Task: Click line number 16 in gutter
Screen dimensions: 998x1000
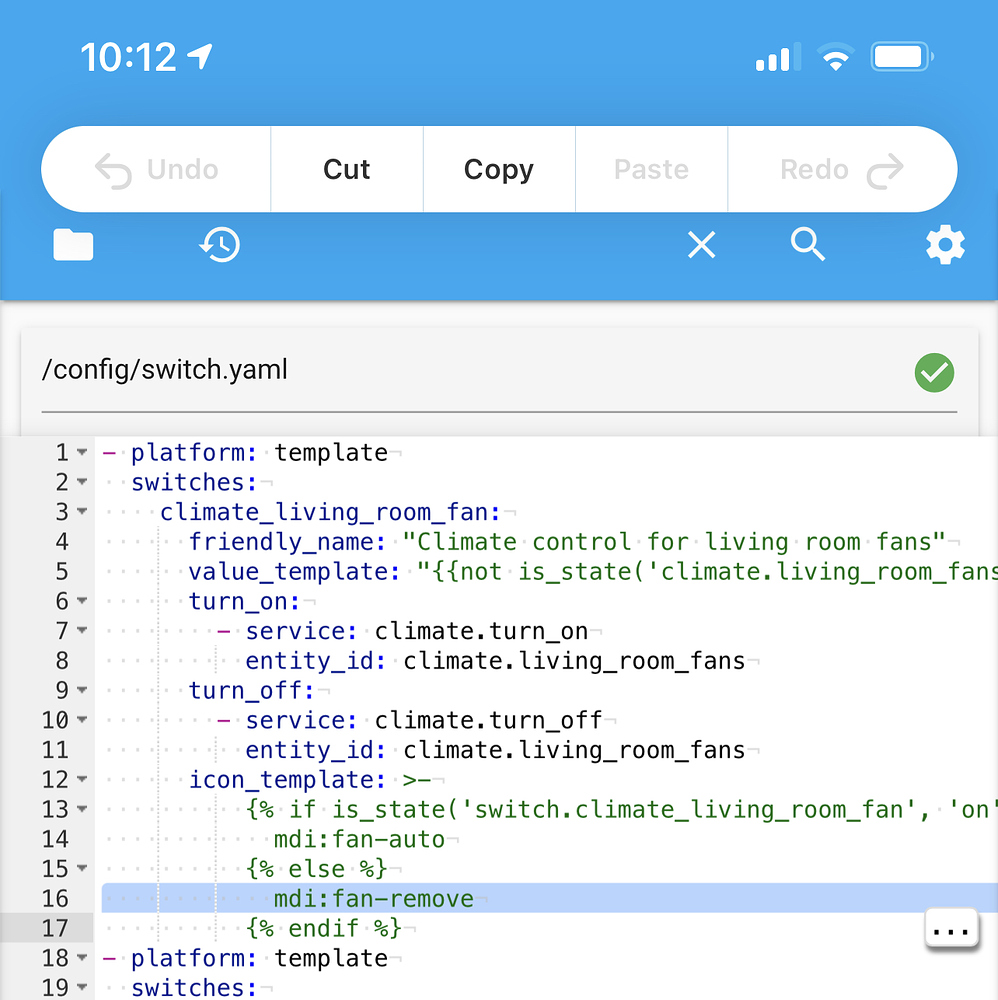Action: [55, 899]
